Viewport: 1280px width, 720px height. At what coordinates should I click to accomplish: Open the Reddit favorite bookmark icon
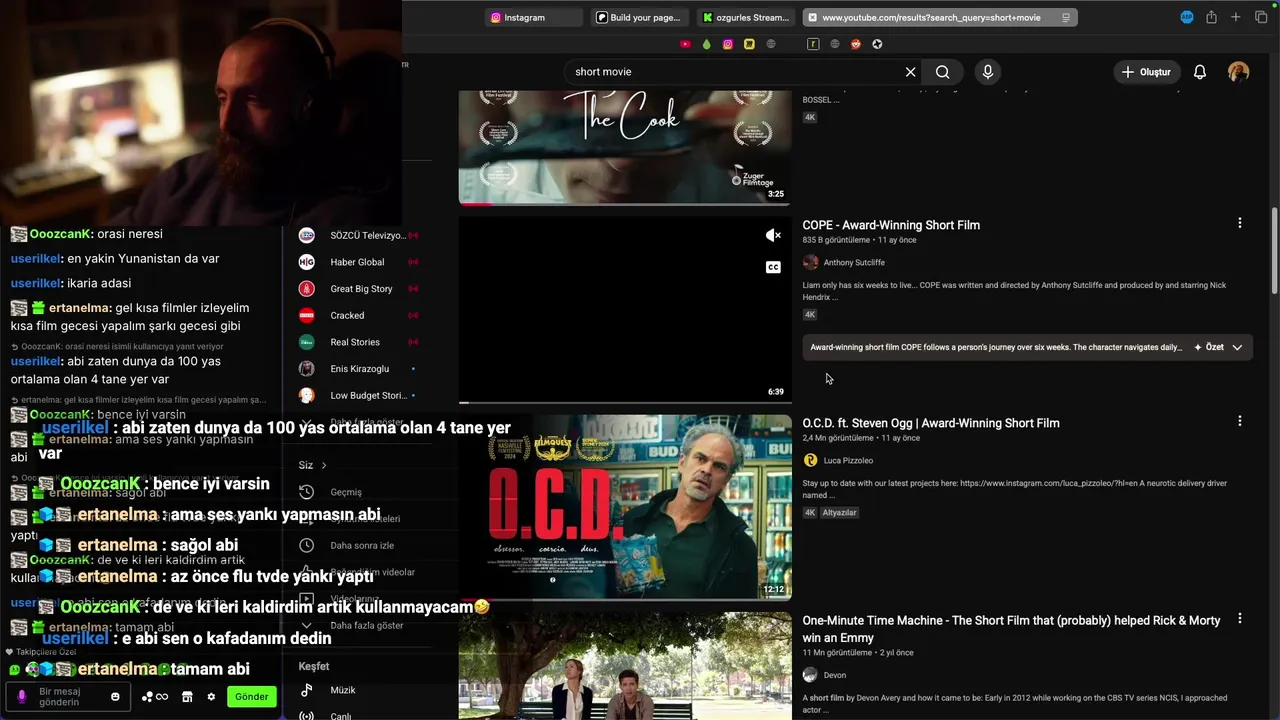coord(856,44)
